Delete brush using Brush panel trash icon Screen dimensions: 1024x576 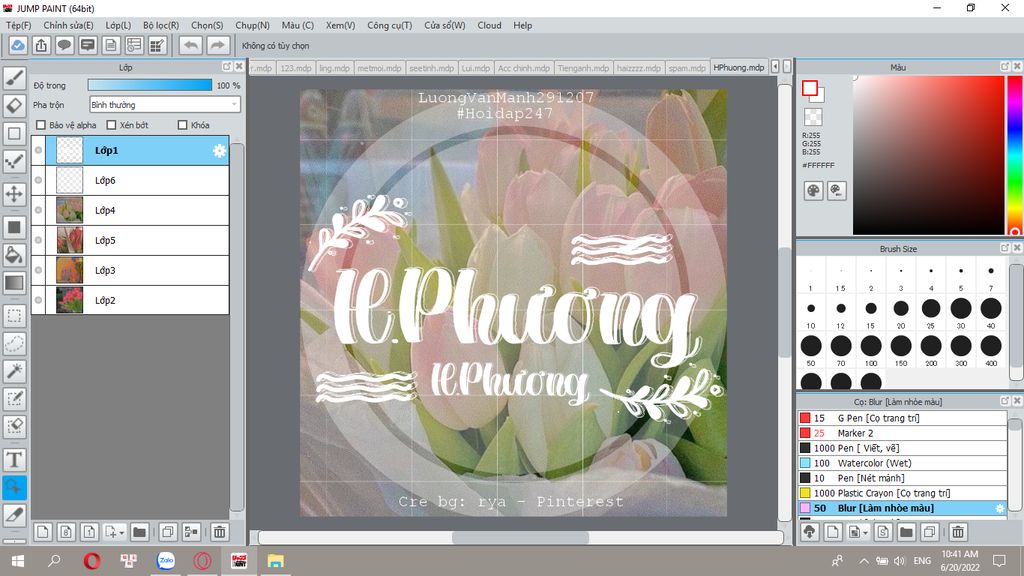(957, 532)
